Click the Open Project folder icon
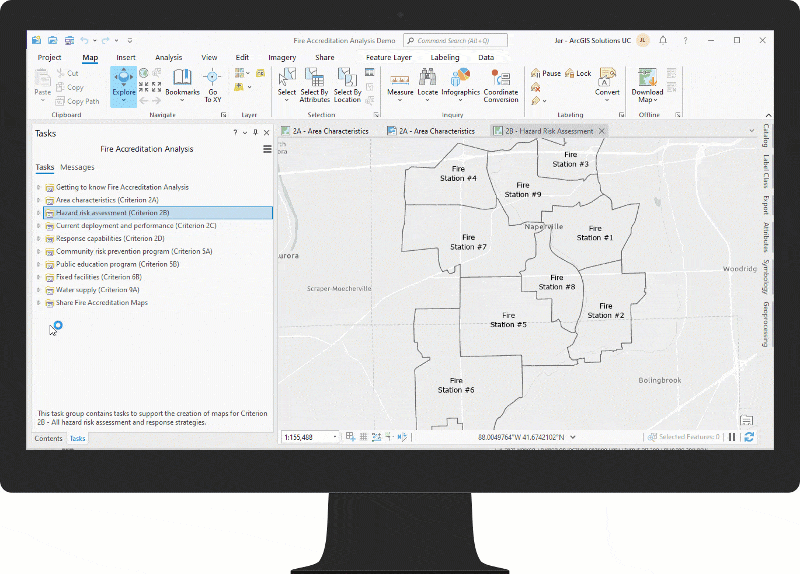 (53, 40)
